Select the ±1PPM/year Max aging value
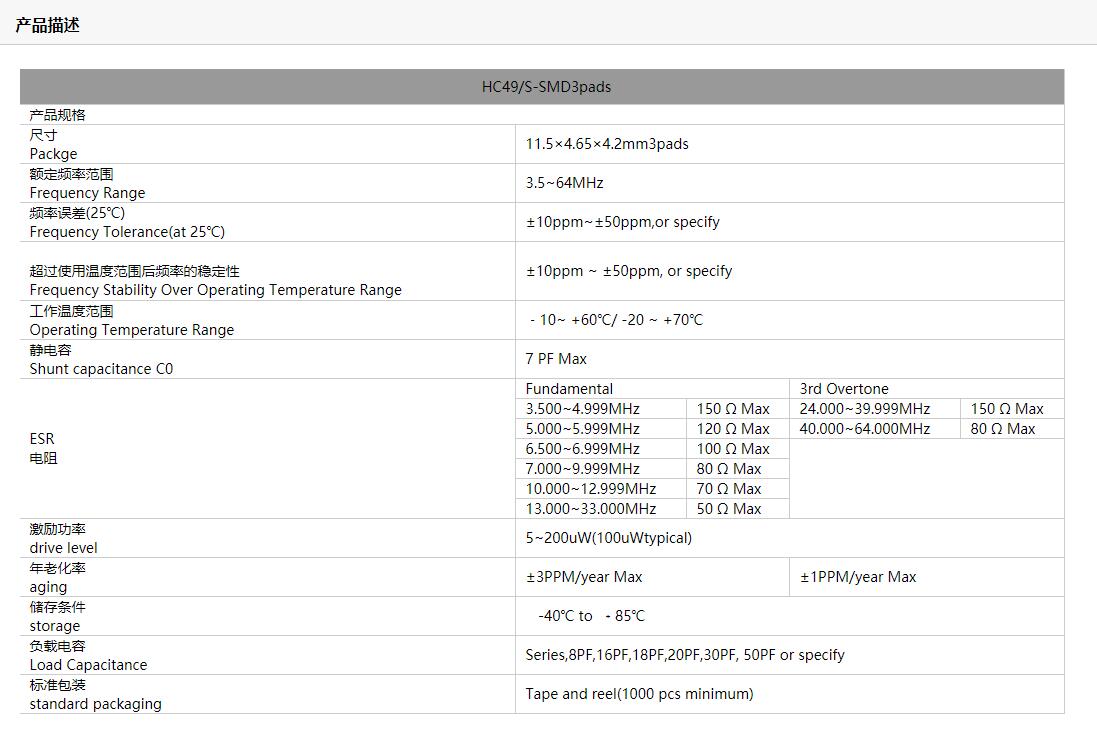Screen dimensions: 1097x730 click(x=858, y=577)
